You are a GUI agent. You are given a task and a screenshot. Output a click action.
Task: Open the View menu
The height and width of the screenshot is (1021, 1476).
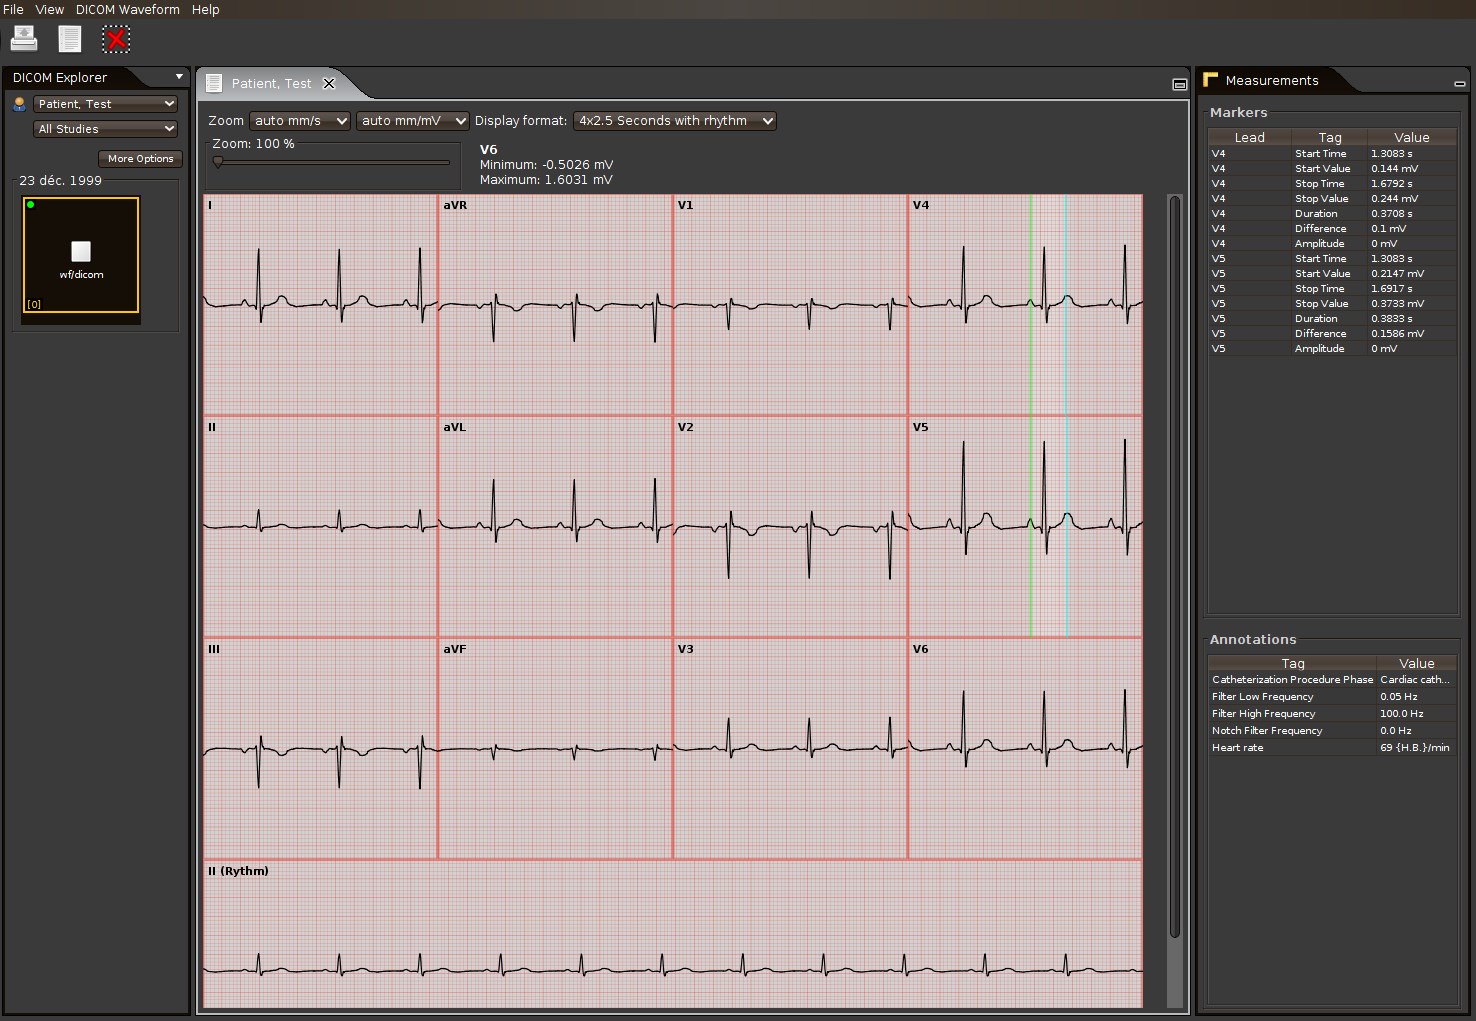(49, 9)
